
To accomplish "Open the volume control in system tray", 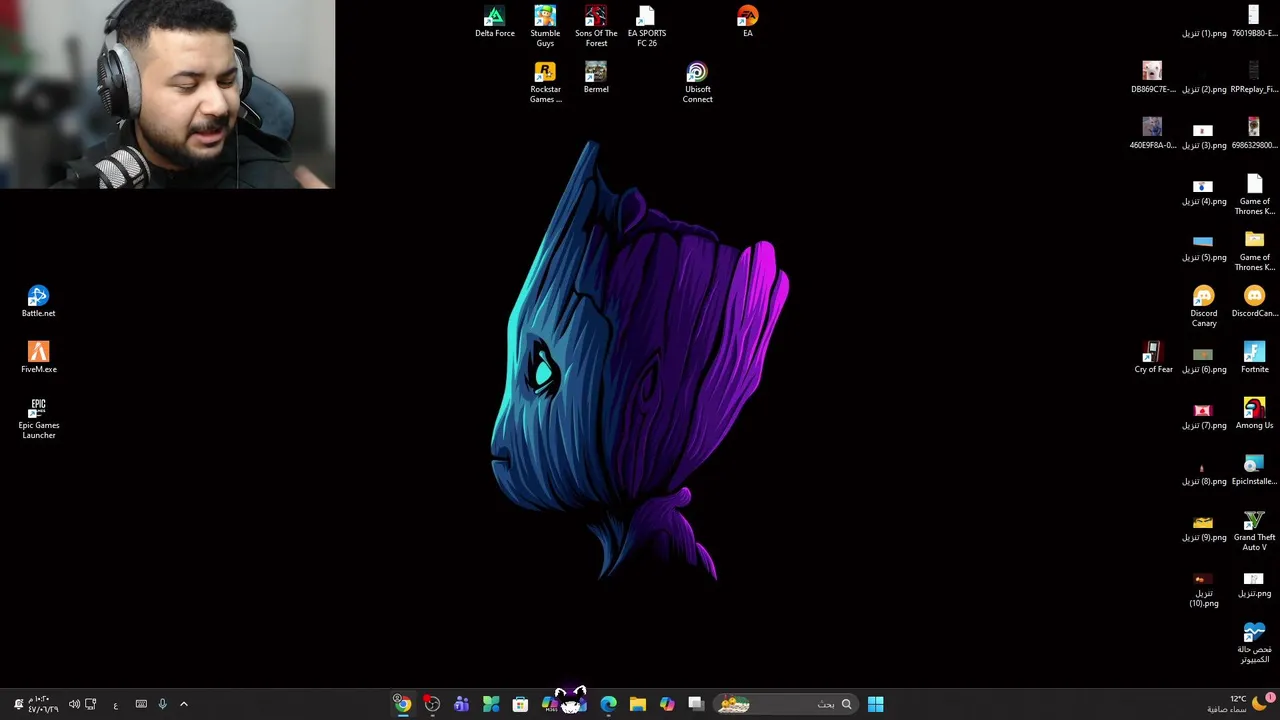I will tap(74, 704).
